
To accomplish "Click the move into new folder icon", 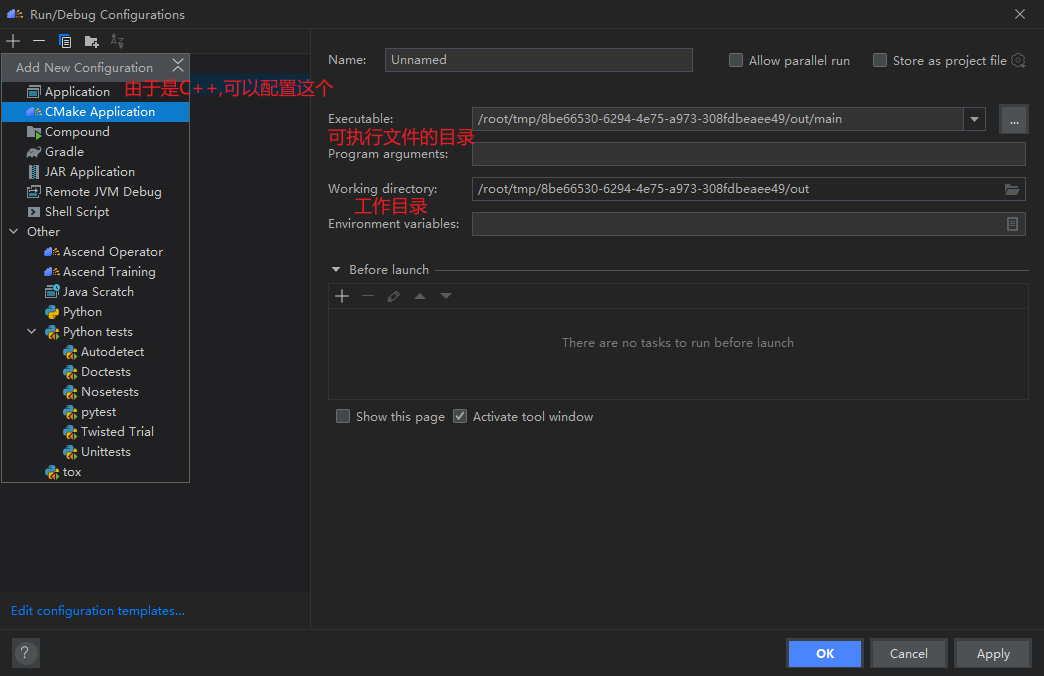I will 92,41.
